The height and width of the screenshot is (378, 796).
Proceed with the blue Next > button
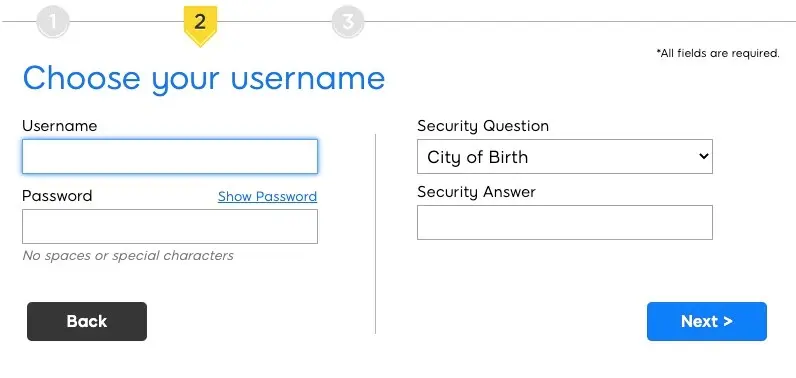[x=707, y=321]
